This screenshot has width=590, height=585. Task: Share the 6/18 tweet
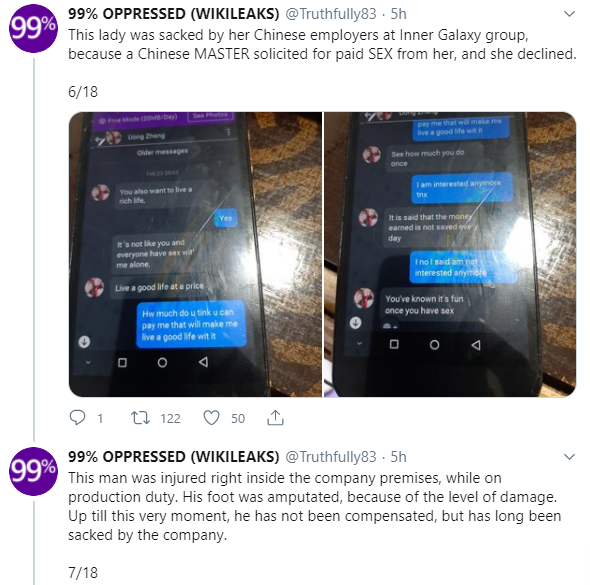coord(275,418)
